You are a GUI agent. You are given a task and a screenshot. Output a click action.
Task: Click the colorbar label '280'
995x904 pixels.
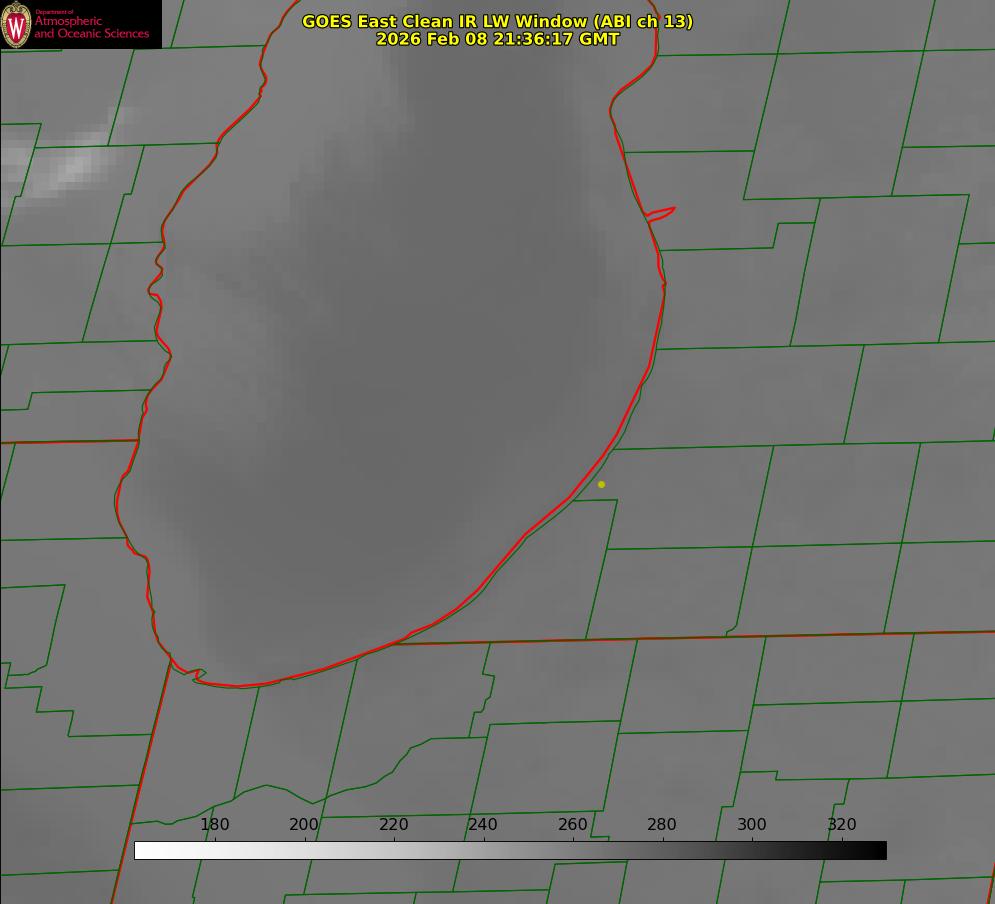(661, 824)
